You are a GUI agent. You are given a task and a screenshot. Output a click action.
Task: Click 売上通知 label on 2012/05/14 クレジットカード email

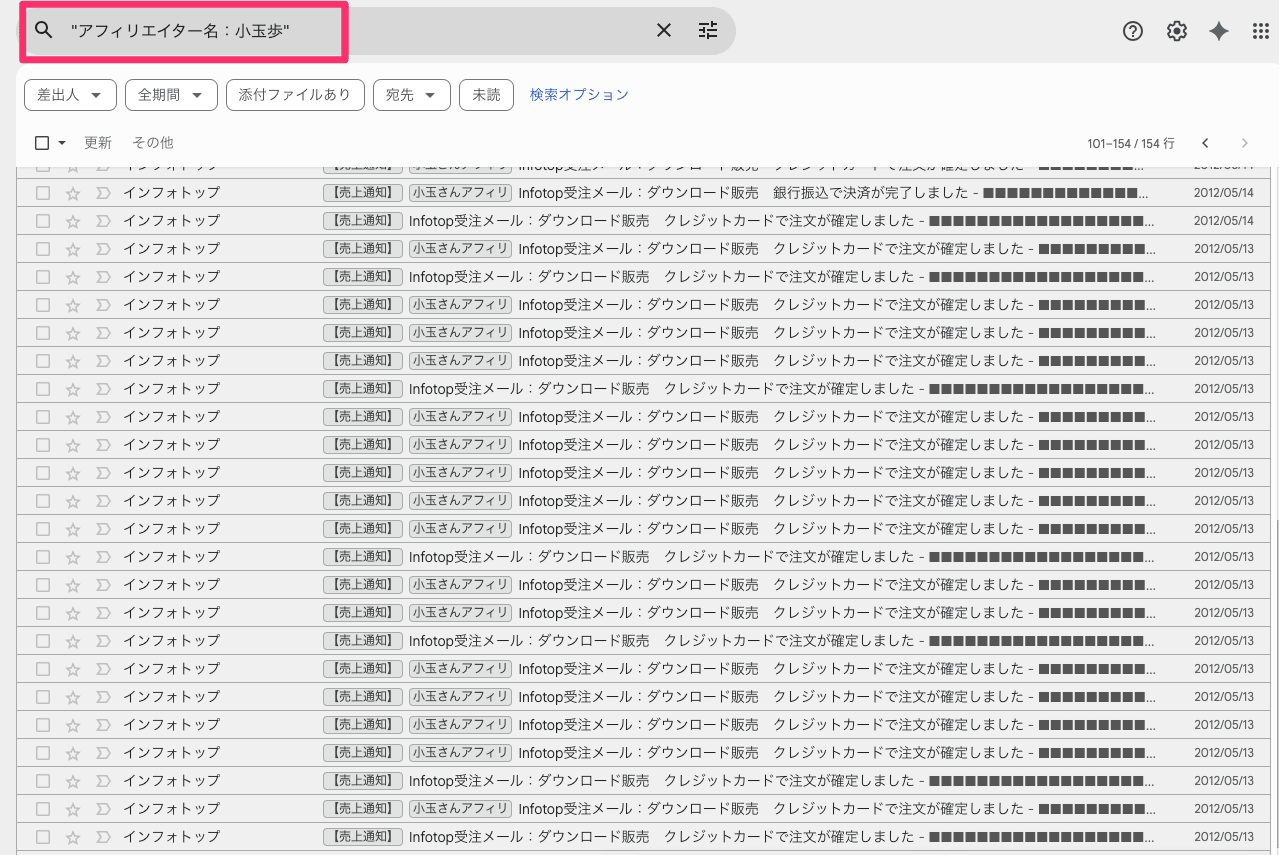[363, 221]
